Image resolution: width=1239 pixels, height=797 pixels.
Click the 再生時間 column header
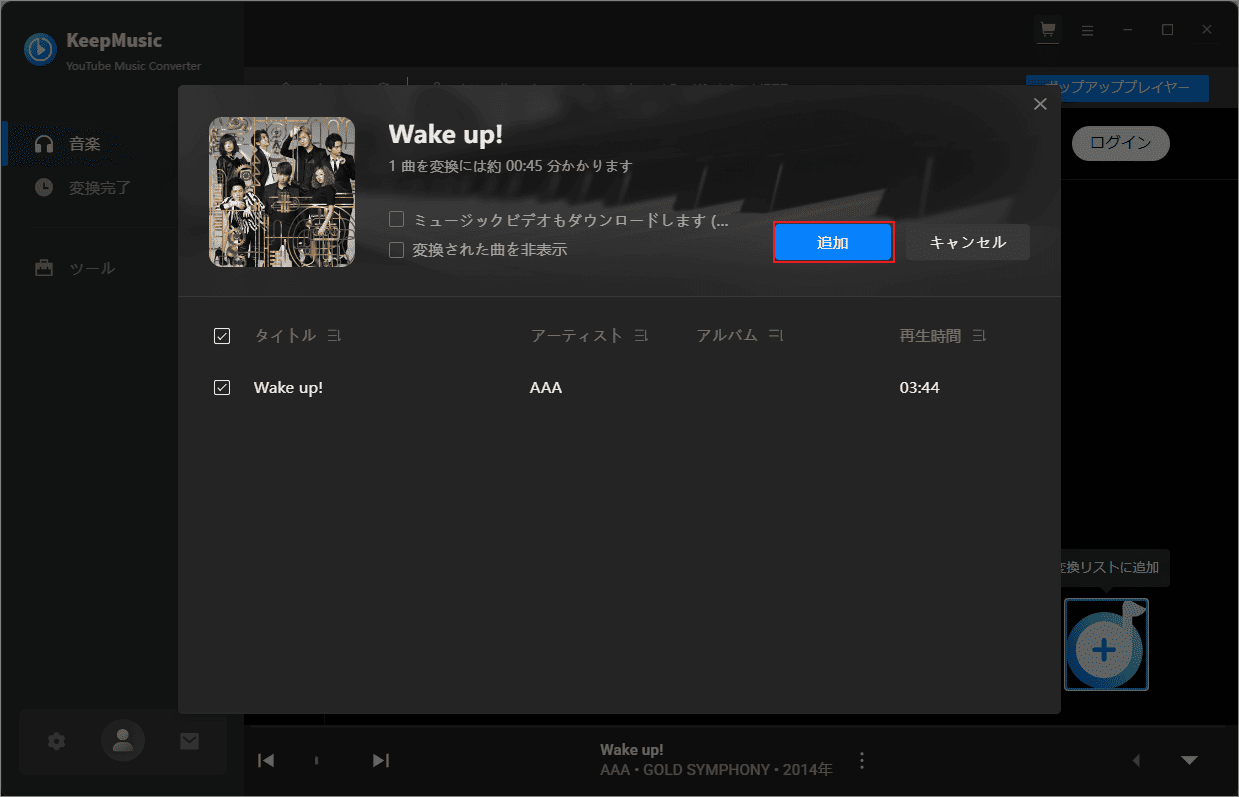point(930,336)
